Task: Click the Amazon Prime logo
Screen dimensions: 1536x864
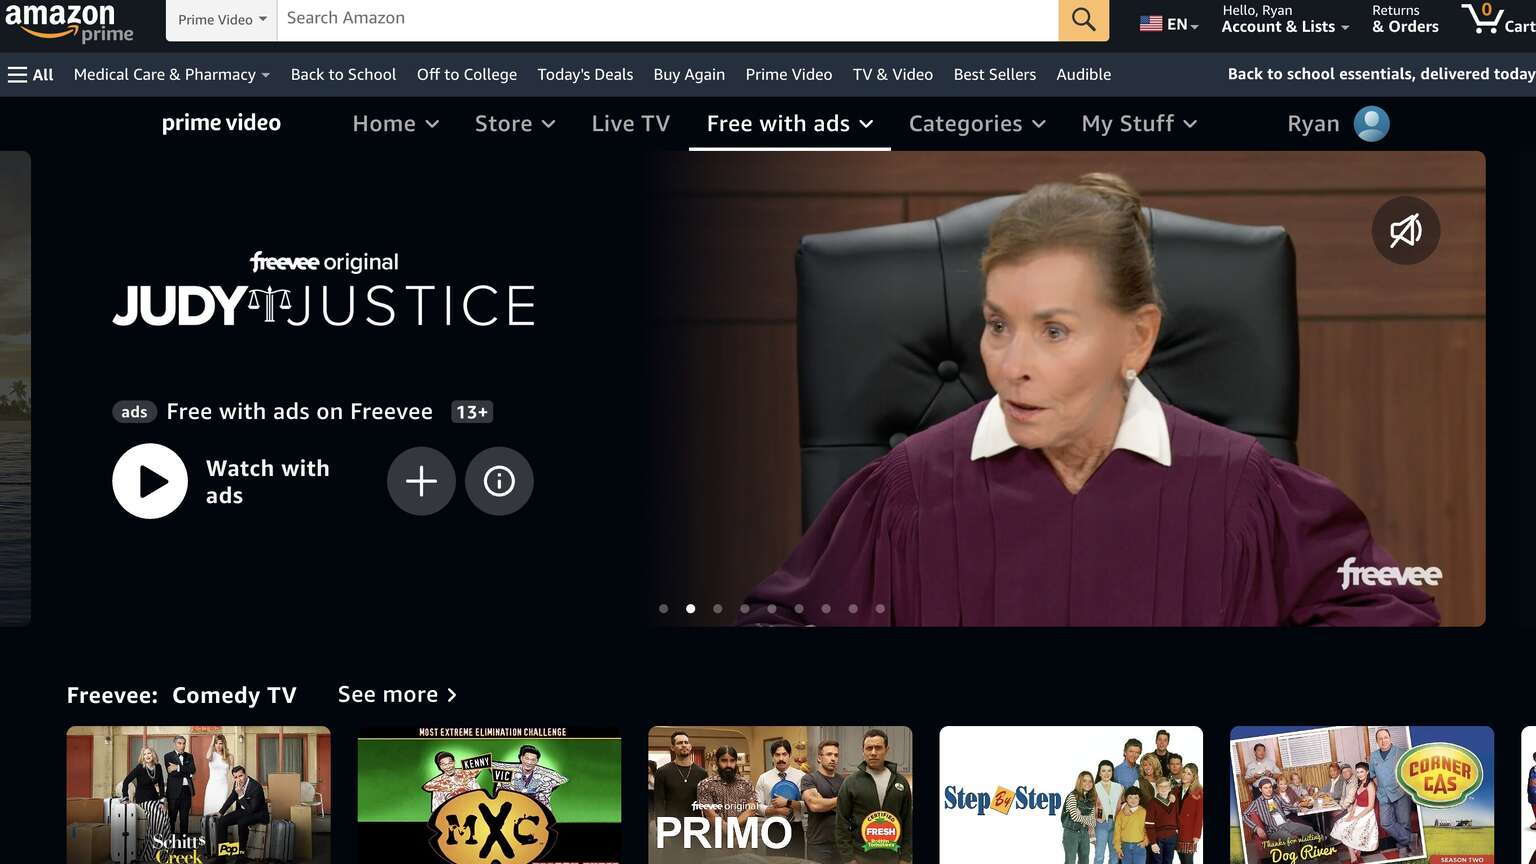Action: coord(71,18)
